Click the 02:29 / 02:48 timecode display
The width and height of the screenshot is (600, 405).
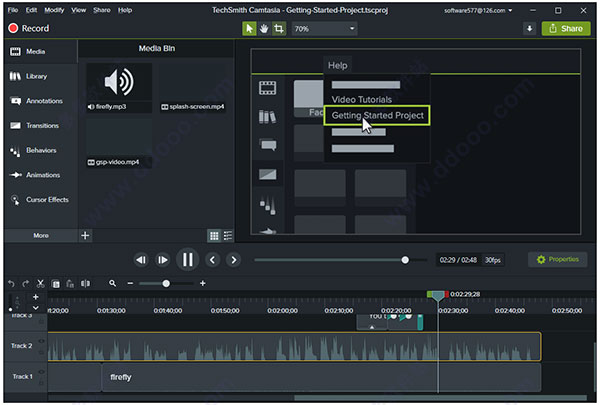[x=458, y=260]
